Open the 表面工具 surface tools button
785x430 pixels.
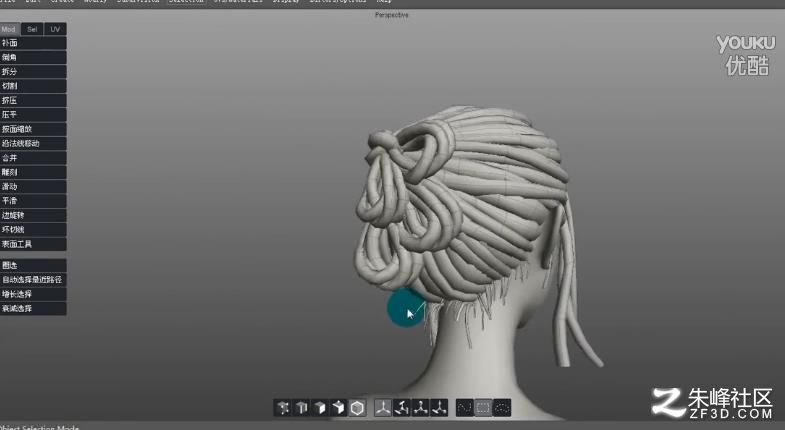coord(33,244)
